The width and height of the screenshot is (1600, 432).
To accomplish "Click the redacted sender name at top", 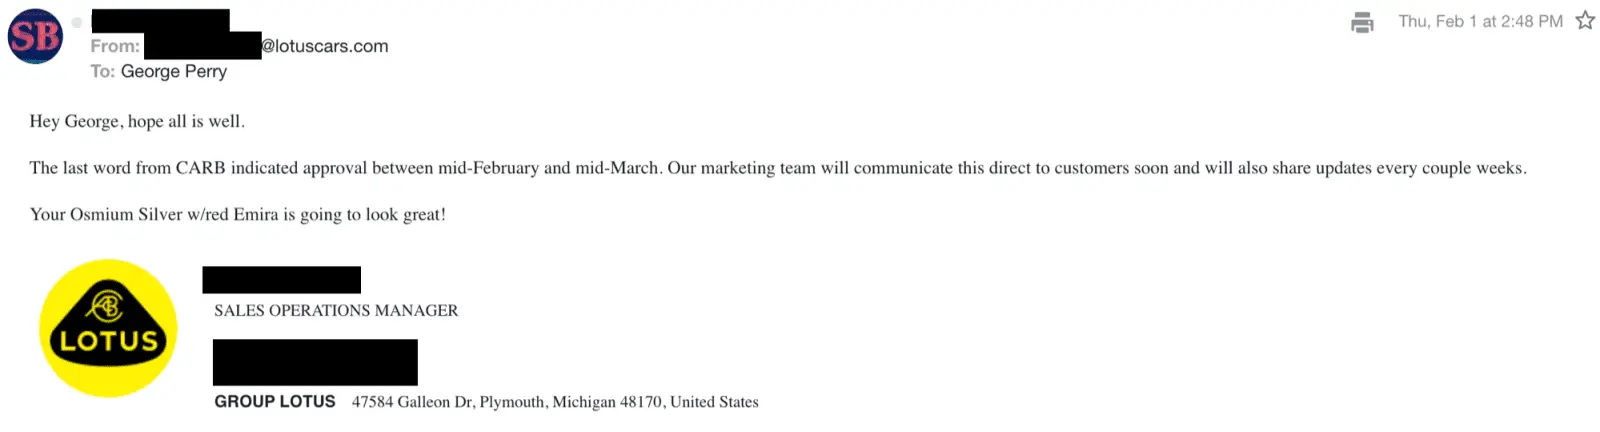I will coord(160,20).
